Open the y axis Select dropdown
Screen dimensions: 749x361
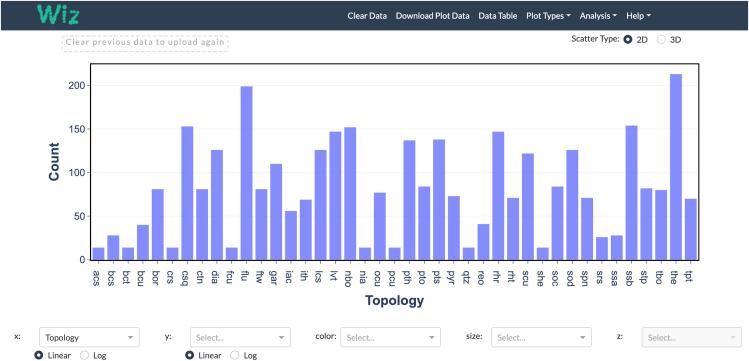(x=240, y=337)
